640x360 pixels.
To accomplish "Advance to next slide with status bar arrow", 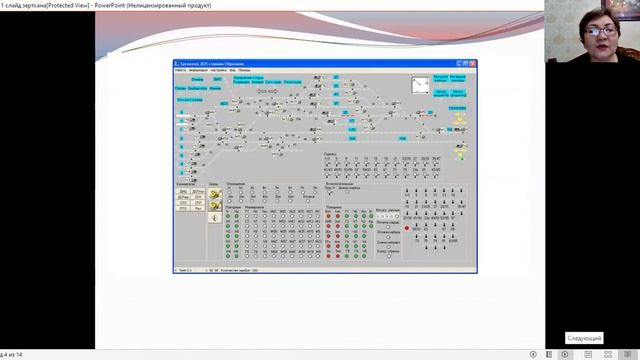I will point(565,354).
